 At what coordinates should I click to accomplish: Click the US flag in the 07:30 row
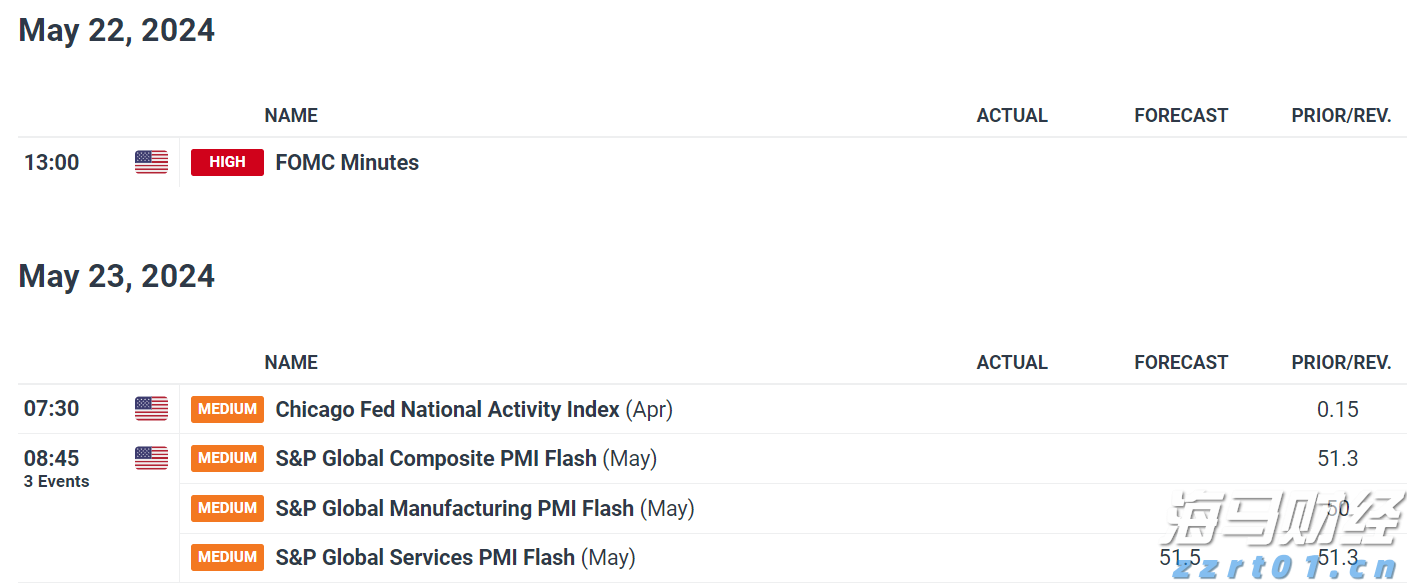151,408
